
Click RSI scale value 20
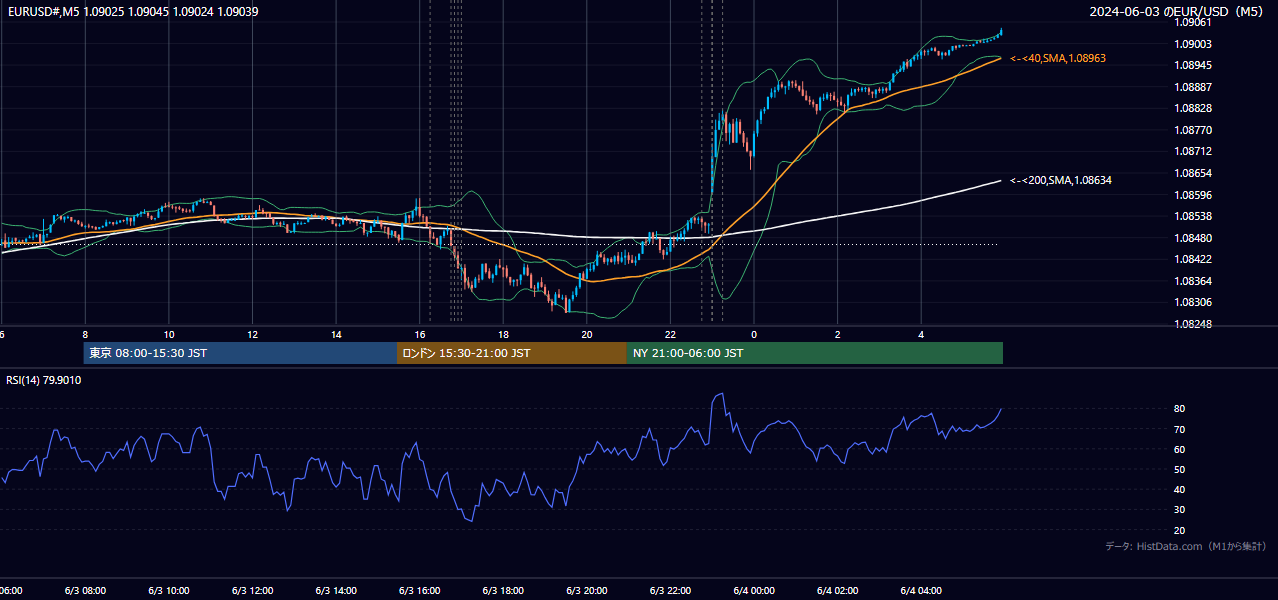click(x=1180, y=530)
